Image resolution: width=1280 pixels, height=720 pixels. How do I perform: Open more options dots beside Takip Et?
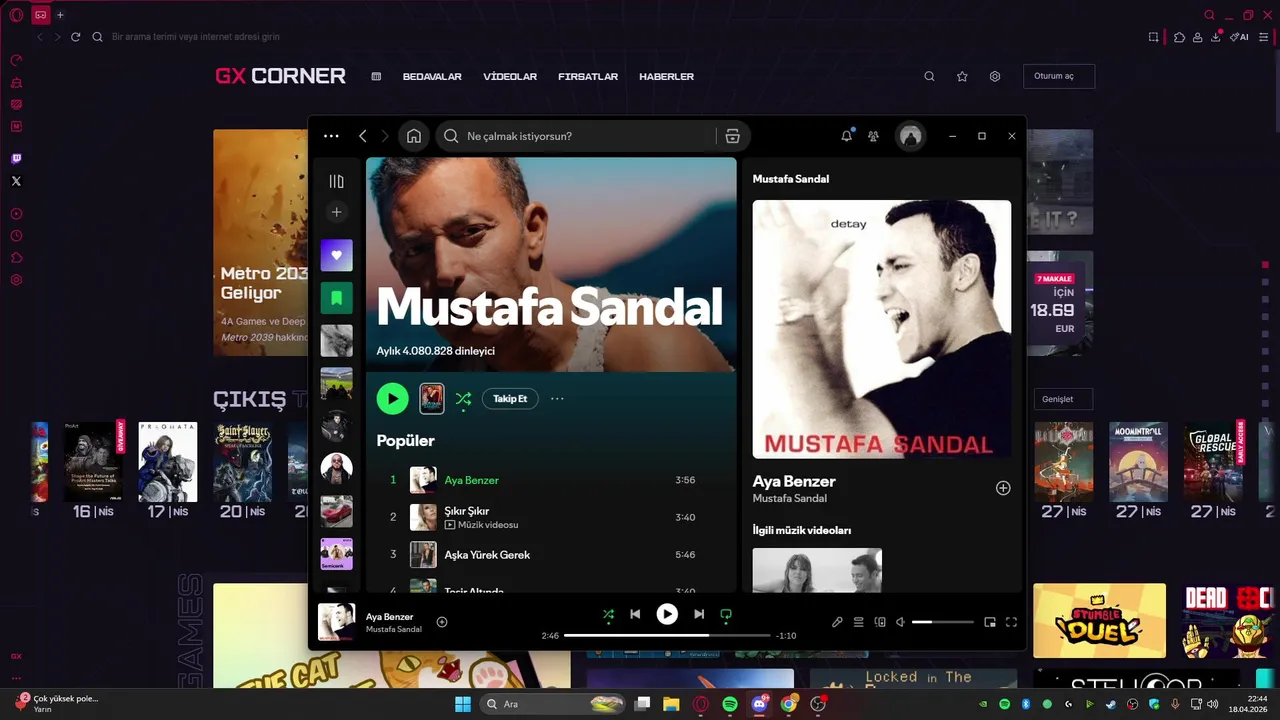557,399
